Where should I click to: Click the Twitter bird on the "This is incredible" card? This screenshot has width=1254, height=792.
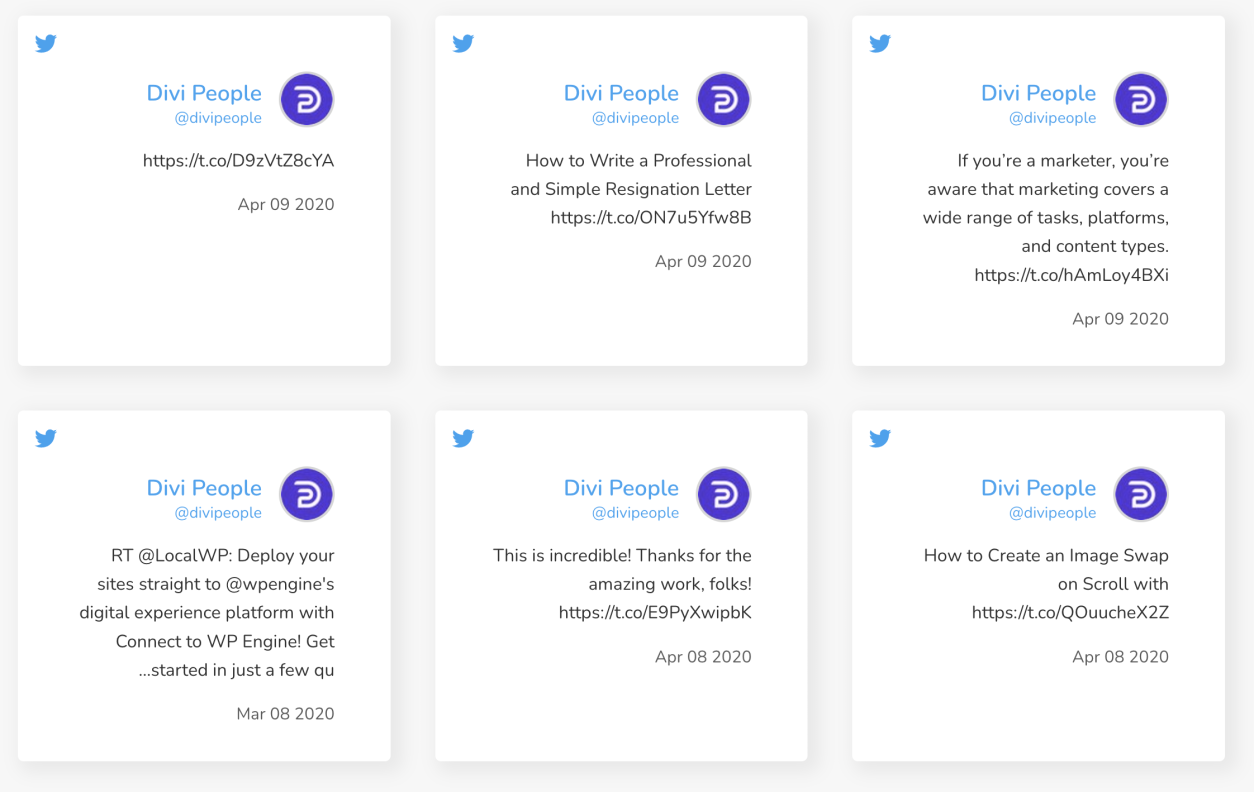coord(463,439)
